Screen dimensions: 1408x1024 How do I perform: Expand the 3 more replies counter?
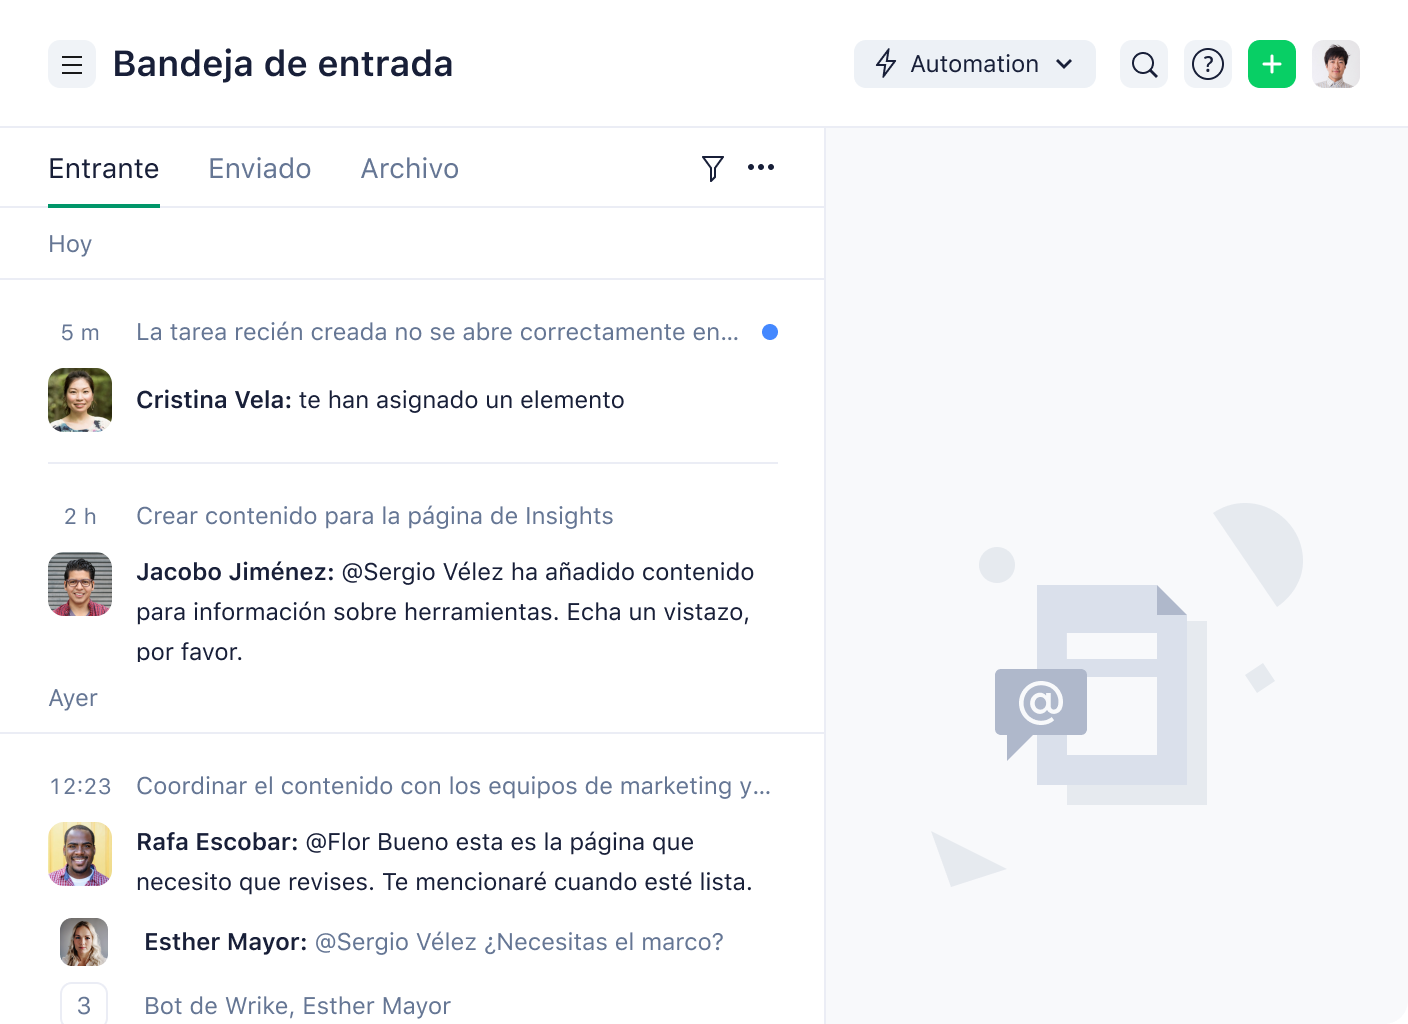click(x=84, y=1004)
